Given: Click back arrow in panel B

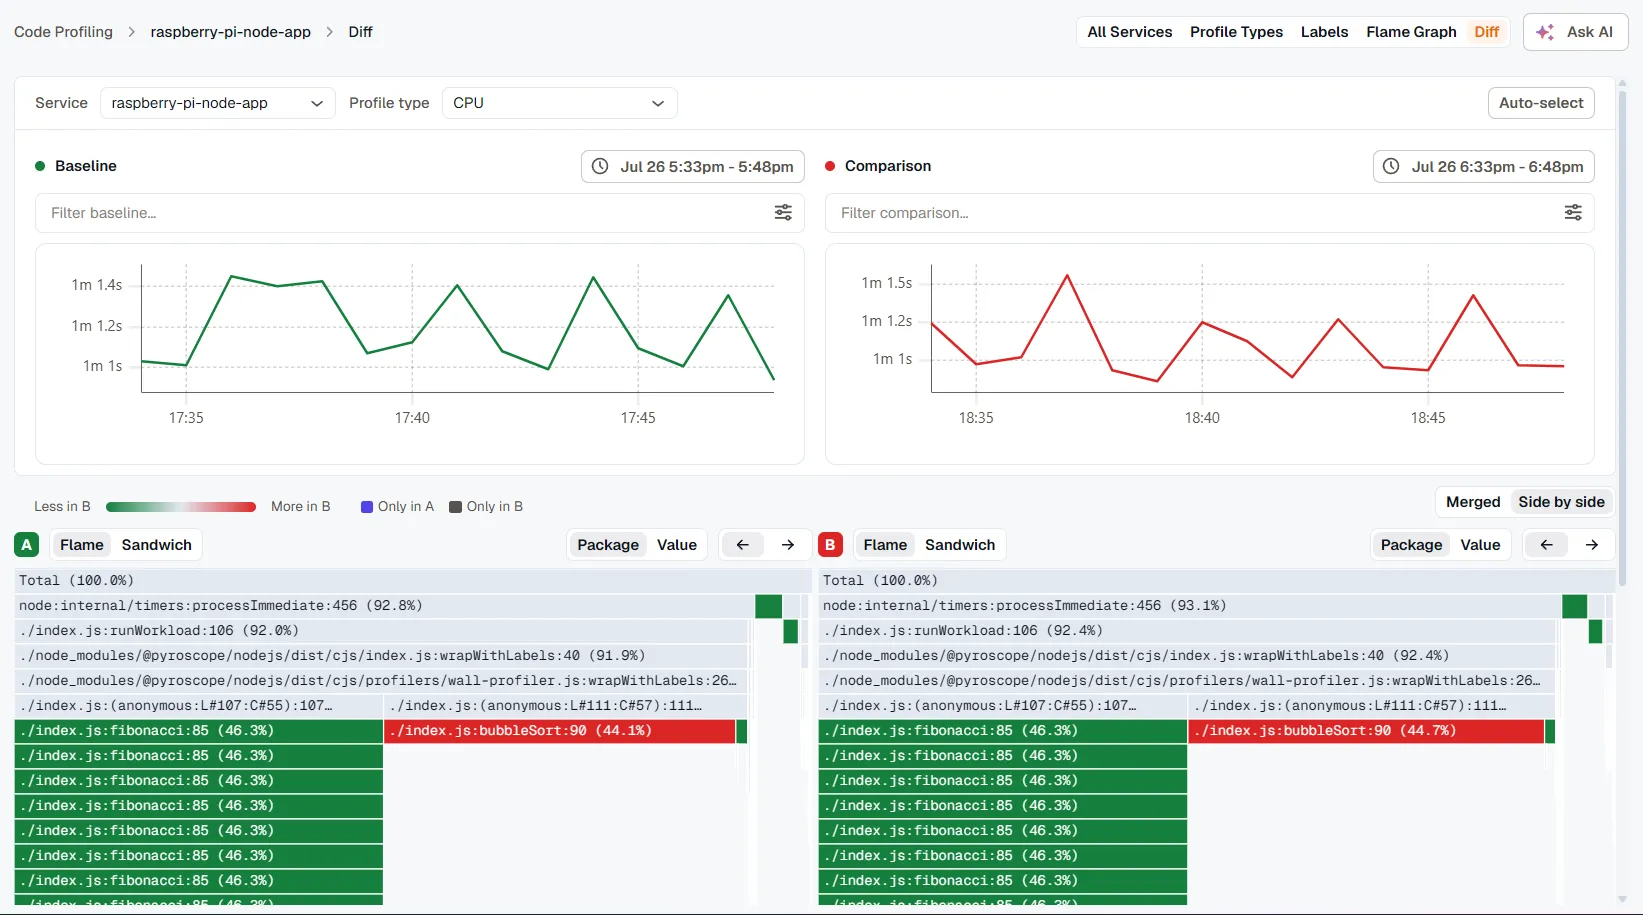Looking at the screenshot, I should coord(1547,545).
